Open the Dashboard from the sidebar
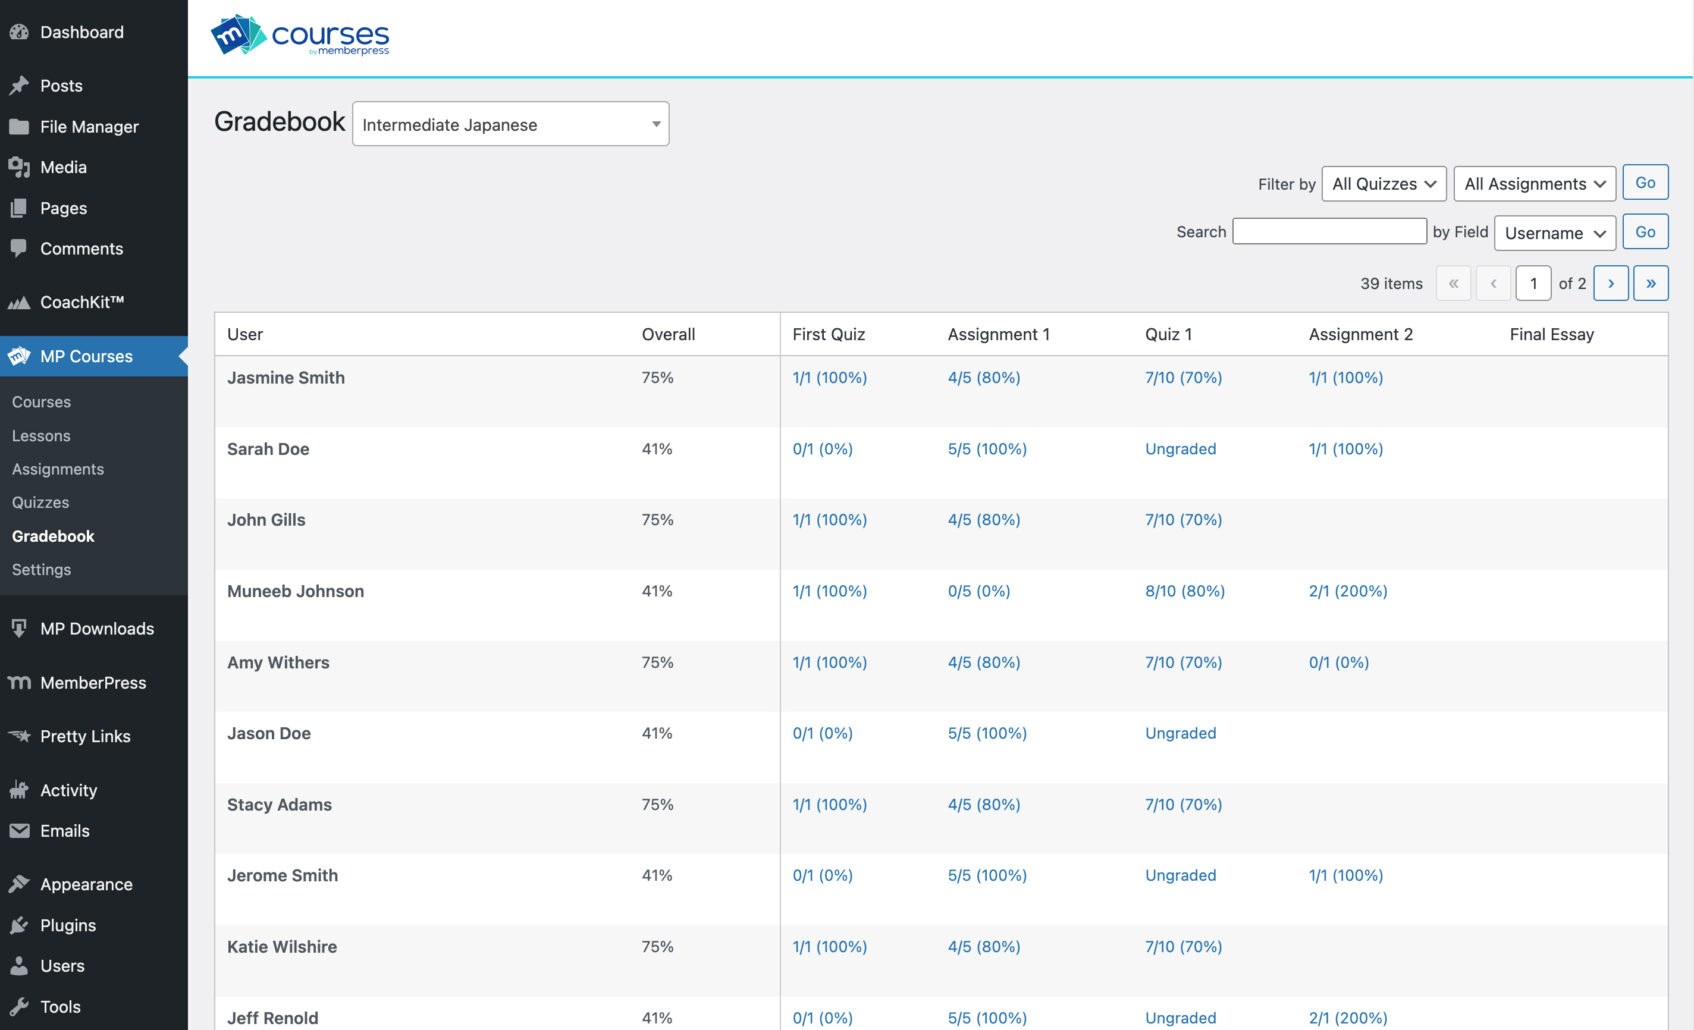Screen dimensions: 1694x1030 (20, 32)
